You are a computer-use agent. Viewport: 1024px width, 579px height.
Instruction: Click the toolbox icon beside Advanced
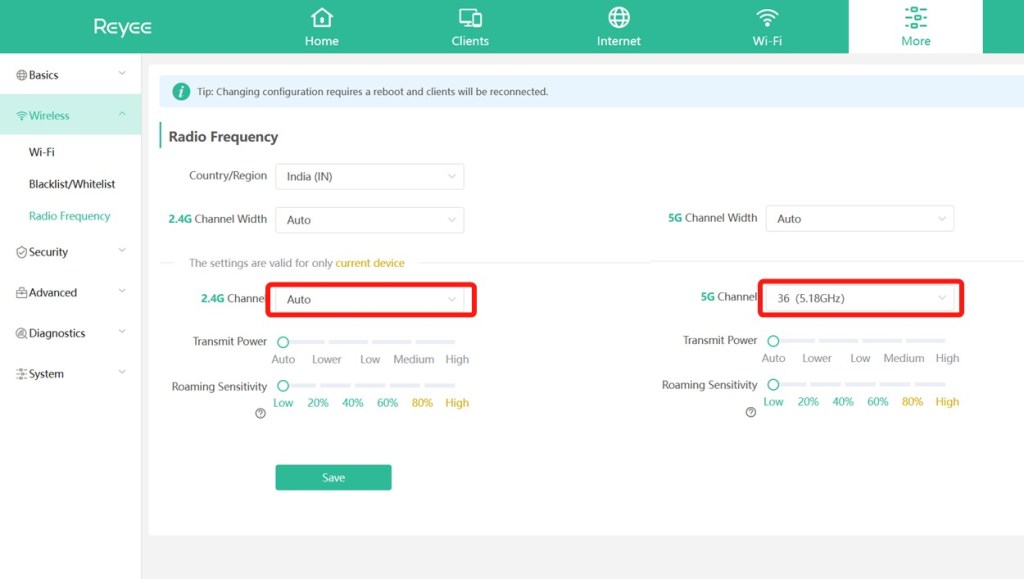pyautogui.click(x=22, y=292)
